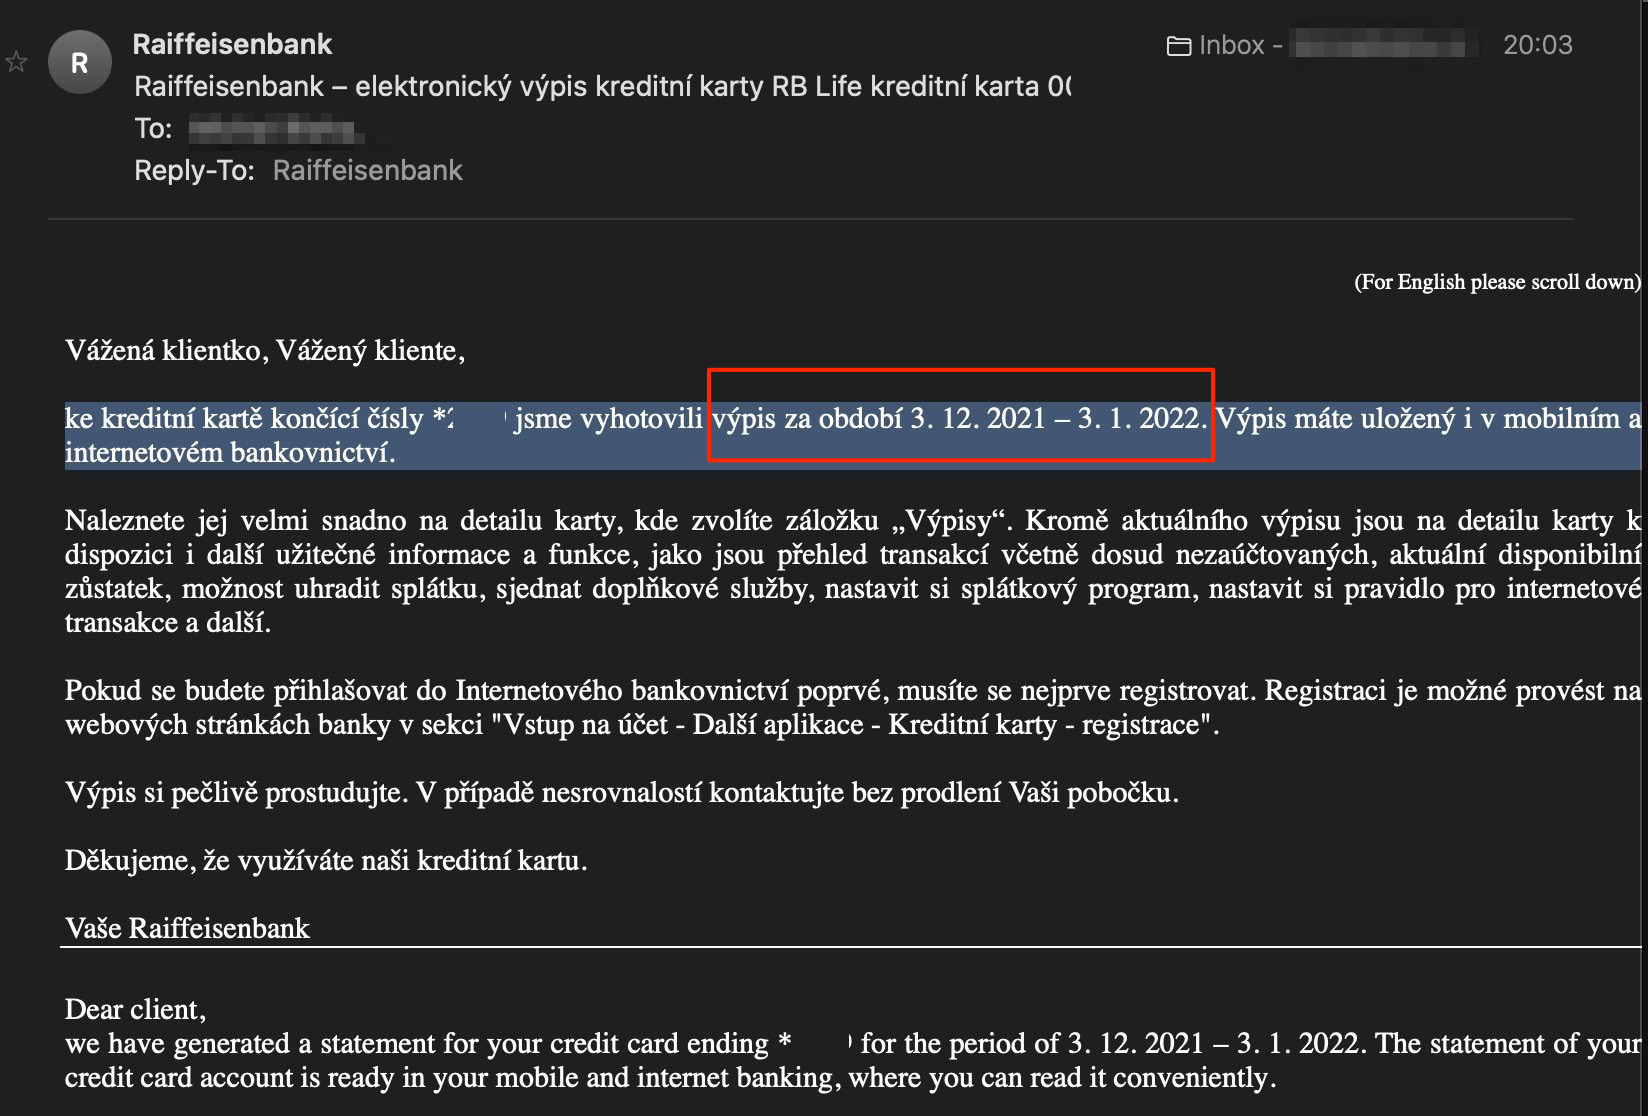The height and width of the screenshot is (1116, 1648).
Task: Click the 'To:' field label
Action: (x=153, y=129)
